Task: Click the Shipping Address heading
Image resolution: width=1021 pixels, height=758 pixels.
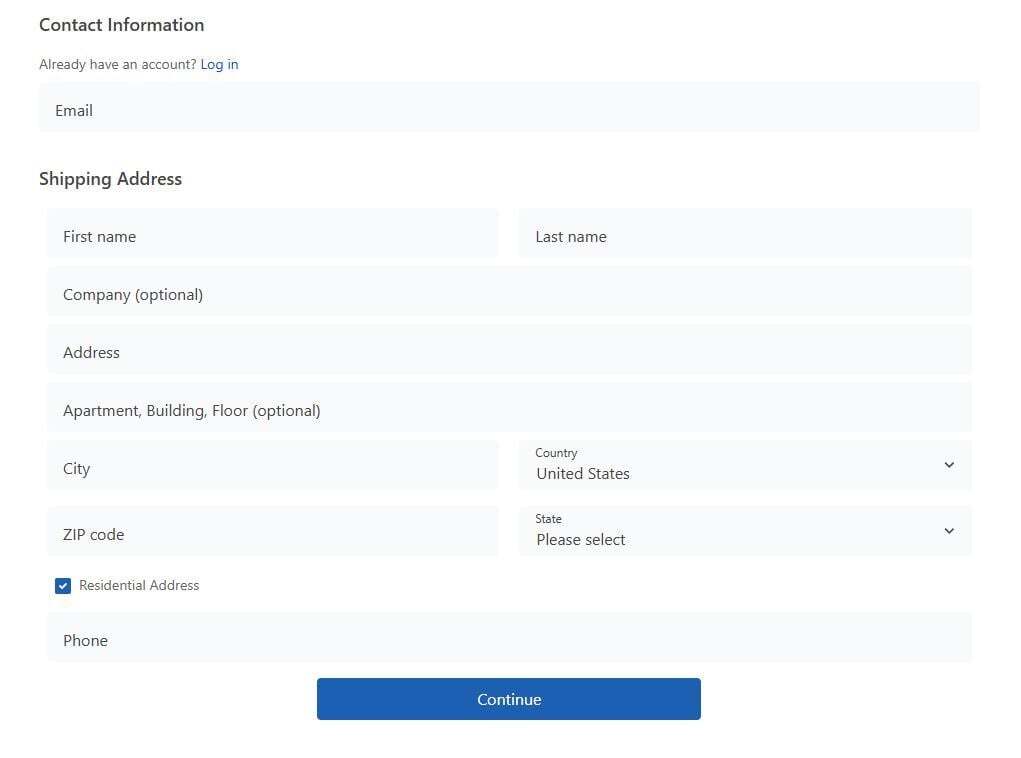Action: pos(110,179)
